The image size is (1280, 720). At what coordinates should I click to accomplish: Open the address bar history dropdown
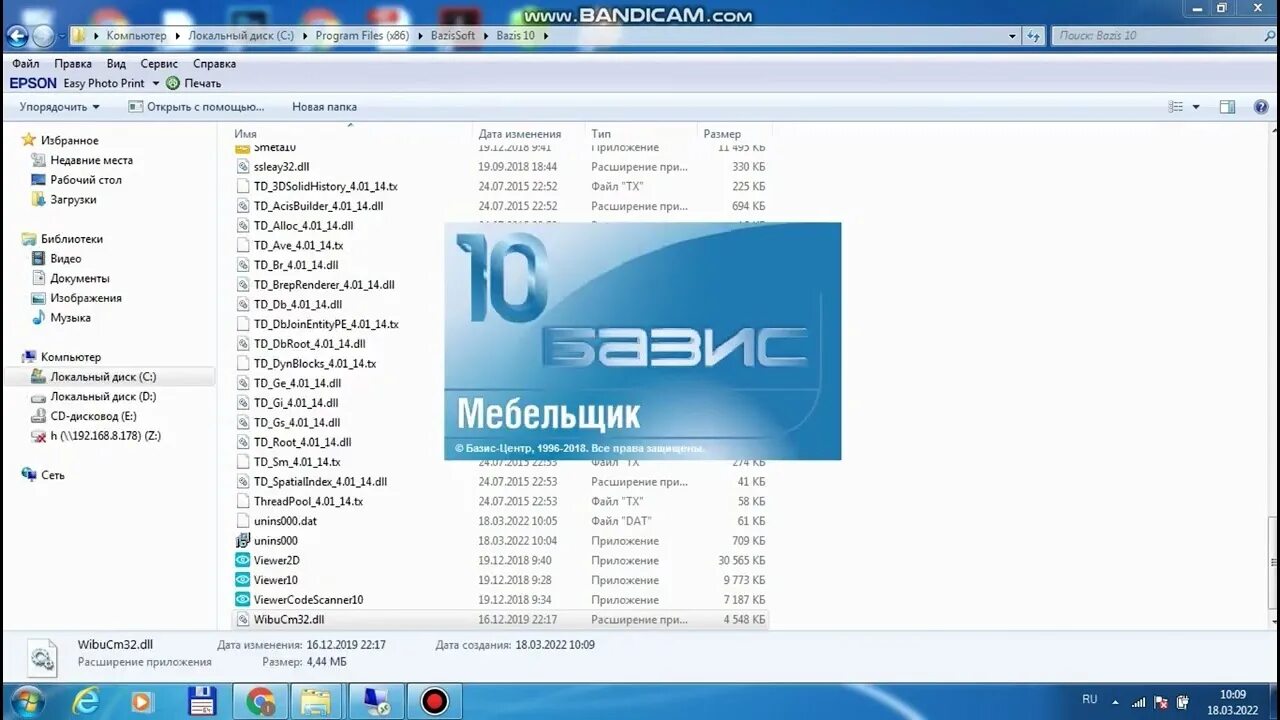click(x=1012, y=36)
